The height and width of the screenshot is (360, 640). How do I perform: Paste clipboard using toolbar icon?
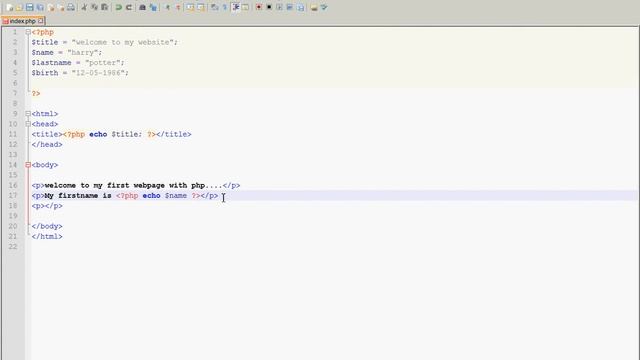tap(104, 7)
